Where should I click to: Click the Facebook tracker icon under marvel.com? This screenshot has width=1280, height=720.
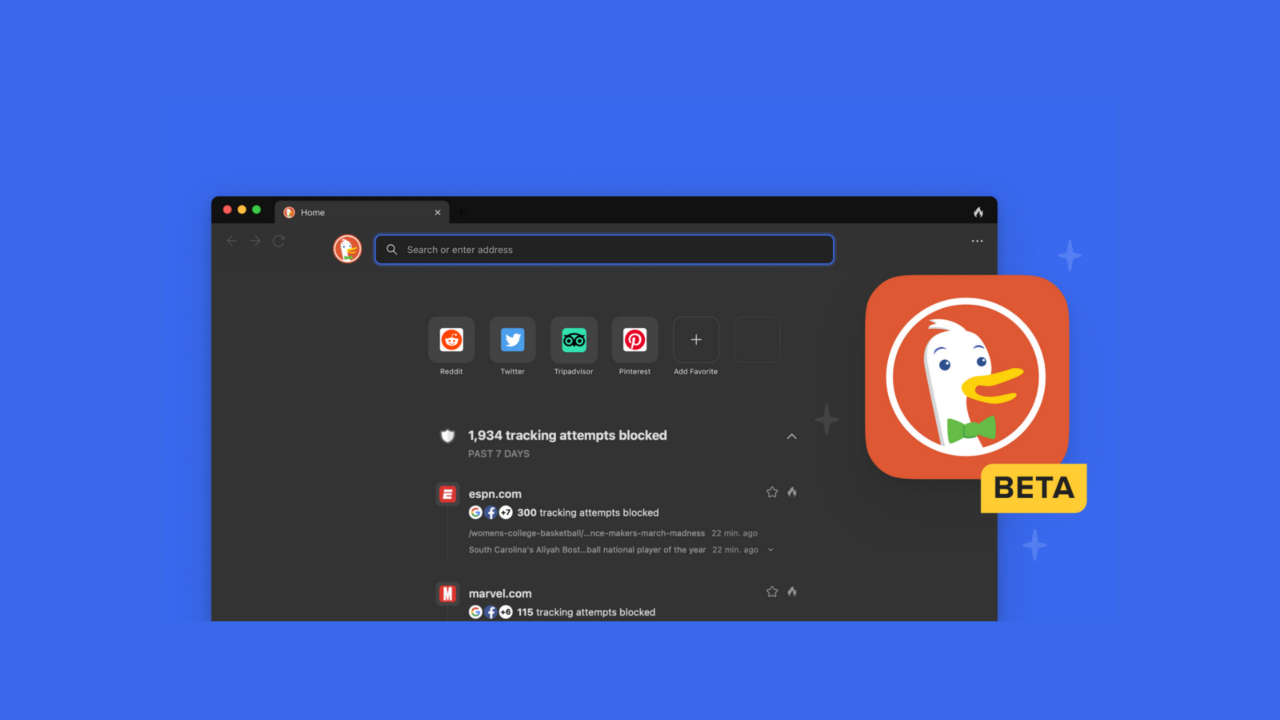491,612
